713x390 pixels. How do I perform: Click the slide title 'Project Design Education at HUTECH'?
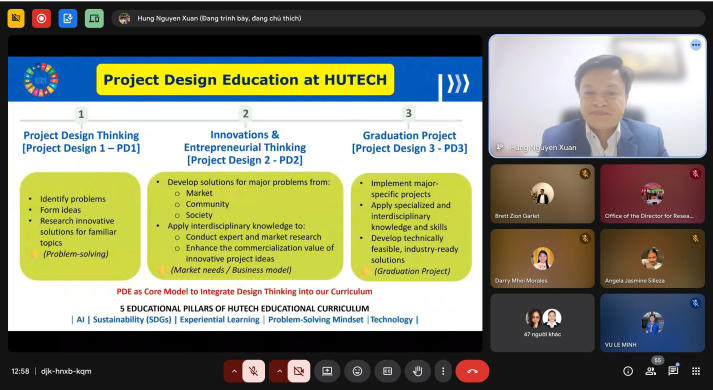click(x=245, y=80)
